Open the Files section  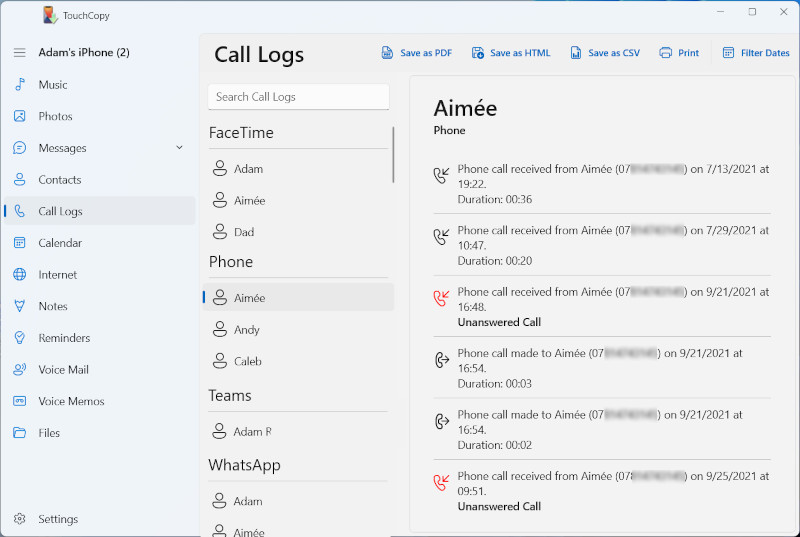tap(49, 433)
